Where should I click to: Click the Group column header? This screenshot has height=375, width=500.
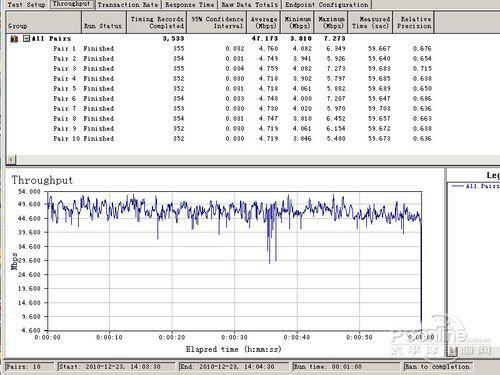coord(44,22)
